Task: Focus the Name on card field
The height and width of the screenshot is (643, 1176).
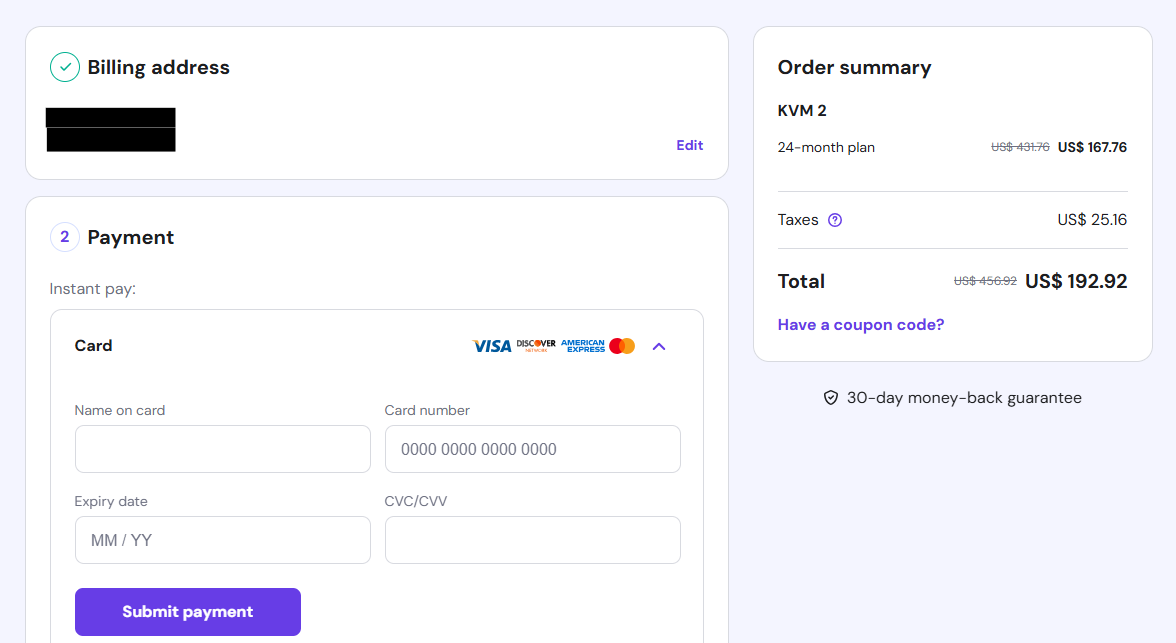Action: (222, 449)
